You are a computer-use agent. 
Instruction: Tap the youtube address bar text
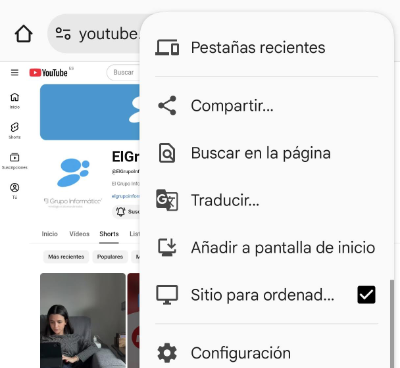pos(109,34)
